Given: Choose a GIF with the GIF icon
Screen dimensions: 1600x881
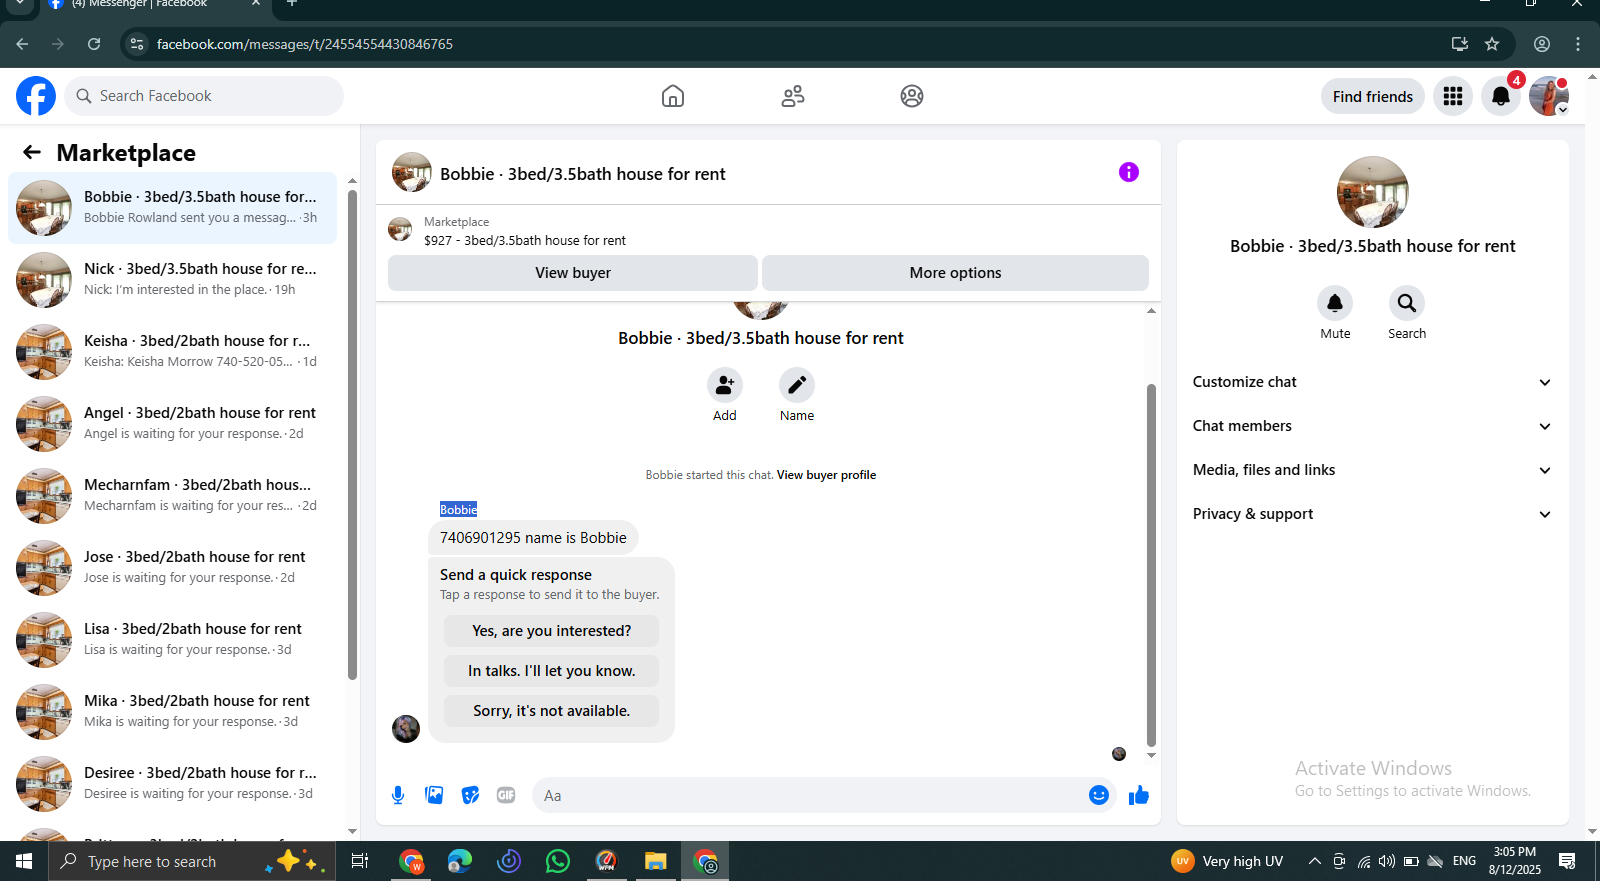Looking at the screenshot, I should click(506, 795).
